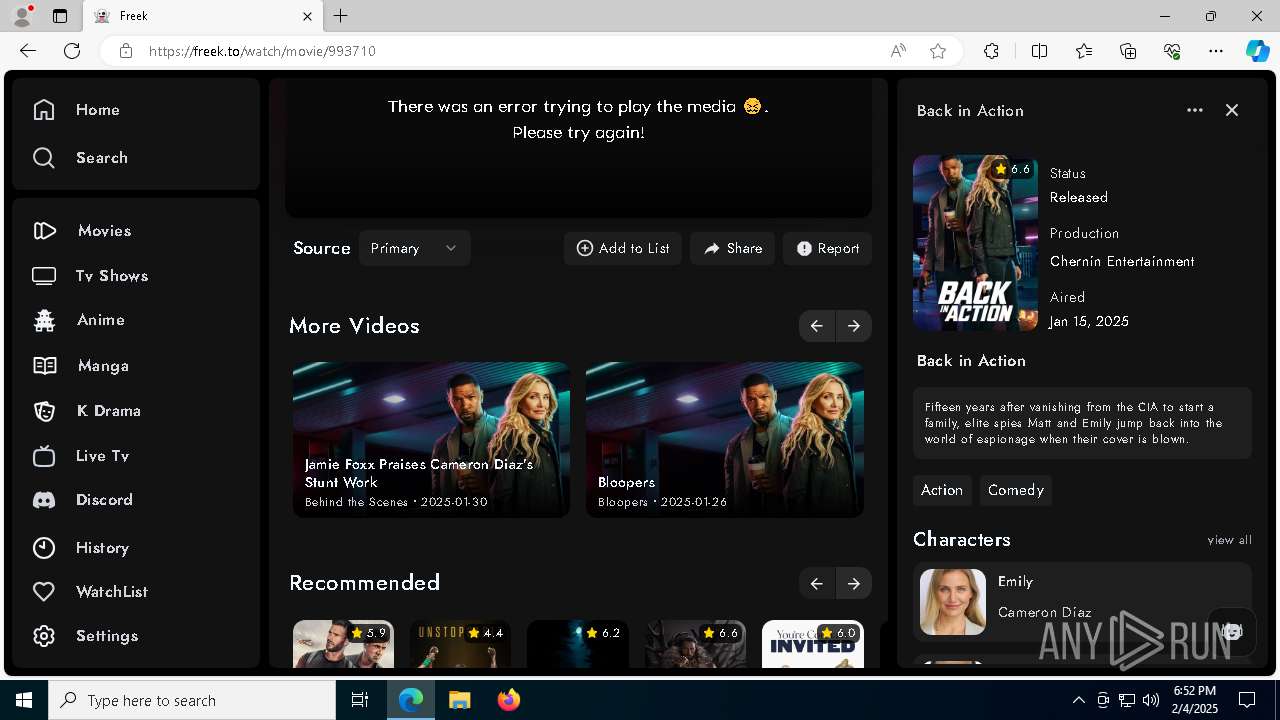Open Settings in sidebar
The height and width of the screenshot is (720, 1280).
pos(85,636)
